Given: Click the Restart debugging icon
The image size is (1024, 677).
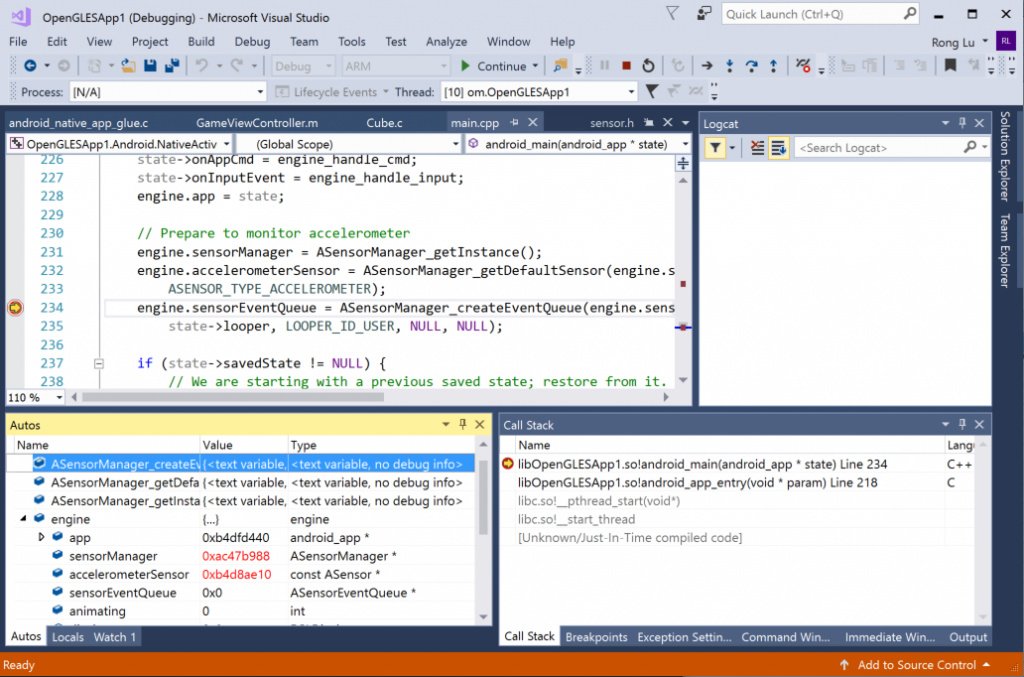Looking at the screenshot, I should pos(649,65).
